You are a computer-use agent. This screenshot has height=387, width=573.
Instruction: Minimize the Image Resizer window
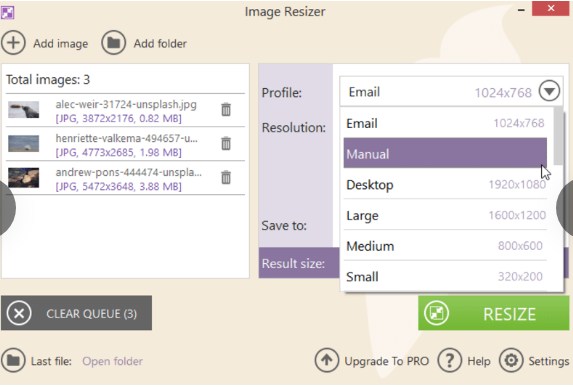pos(521,10)
